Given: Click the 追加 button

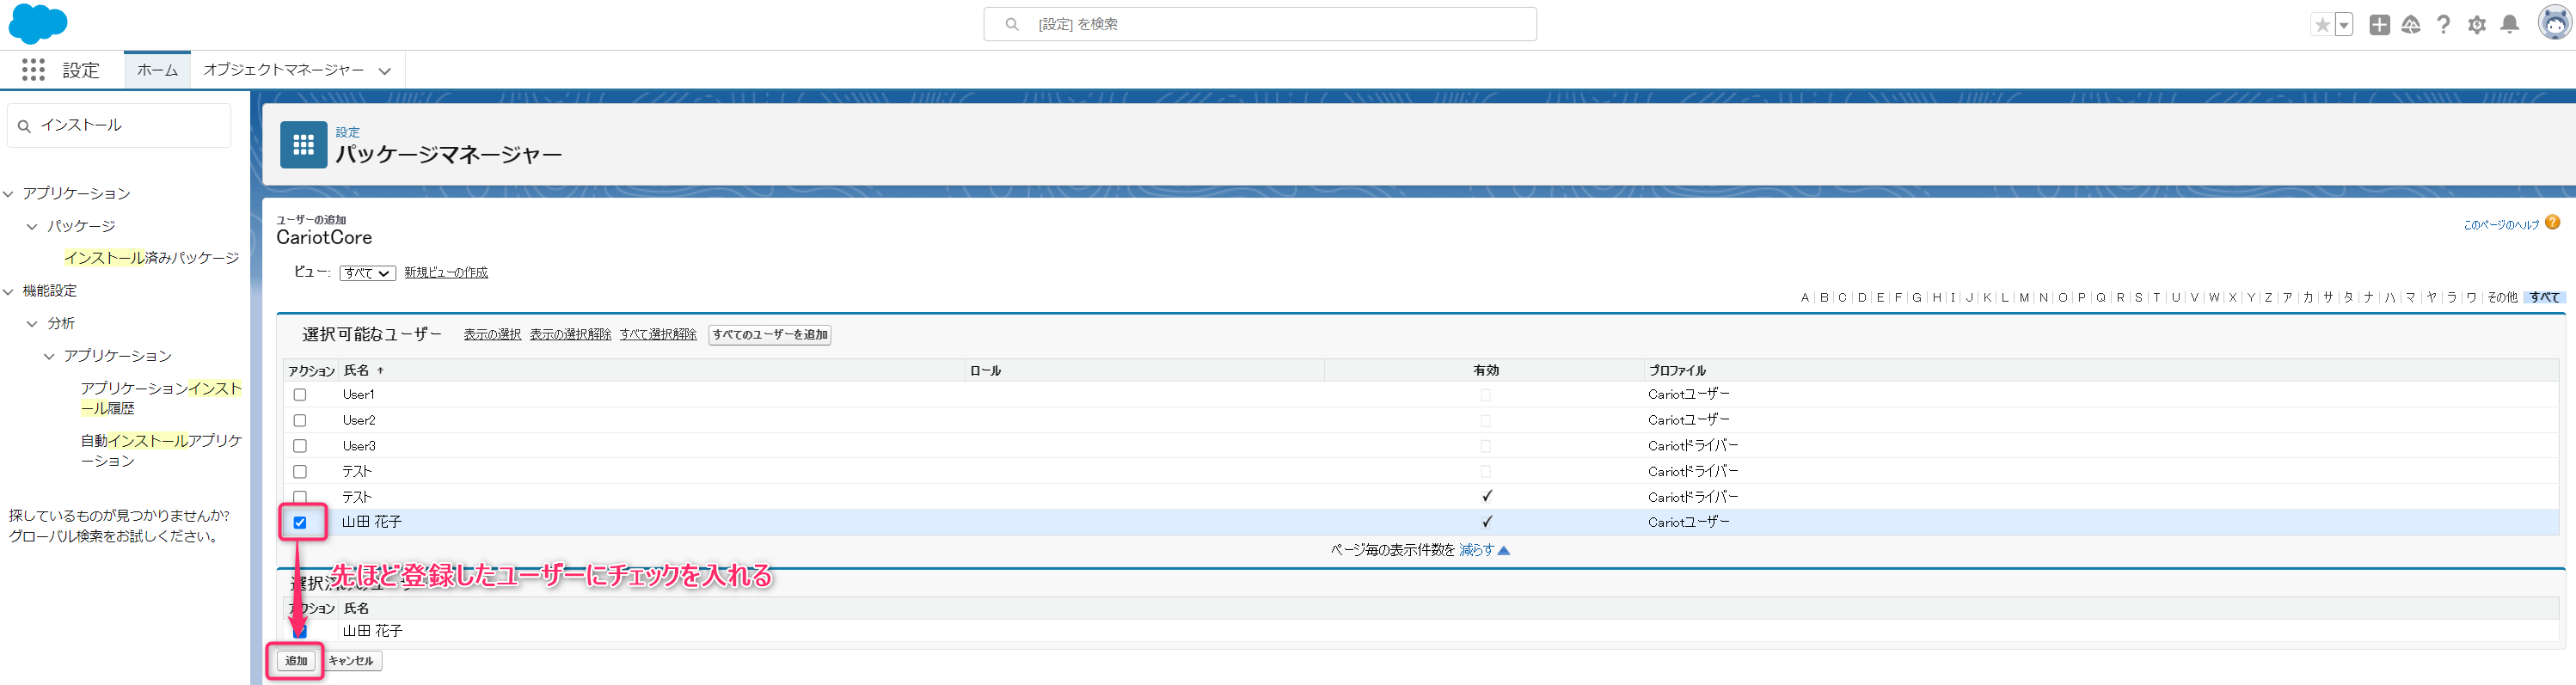Looking at the screenshot, I should click(296, 661).
